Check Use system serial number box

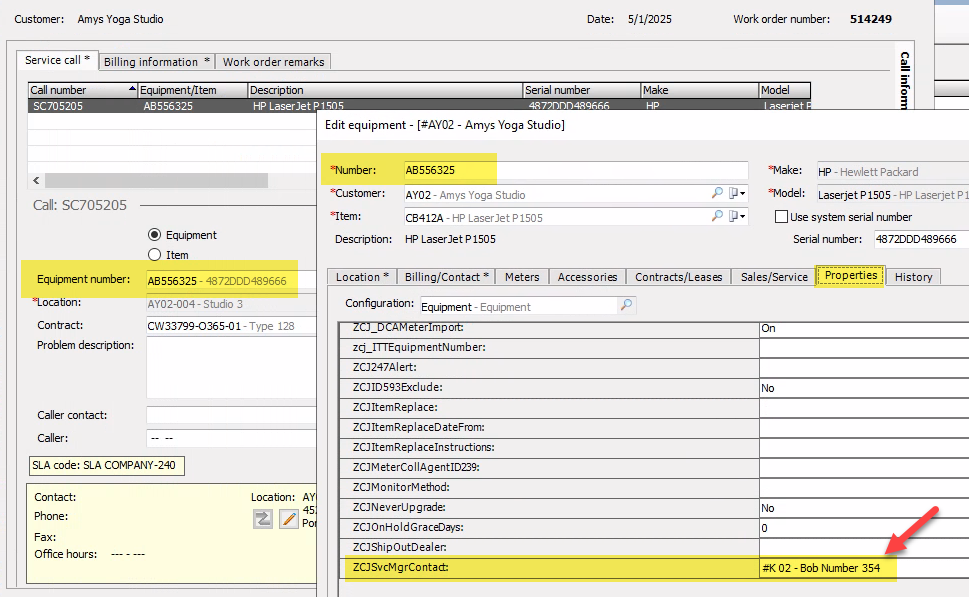point(781,217)
